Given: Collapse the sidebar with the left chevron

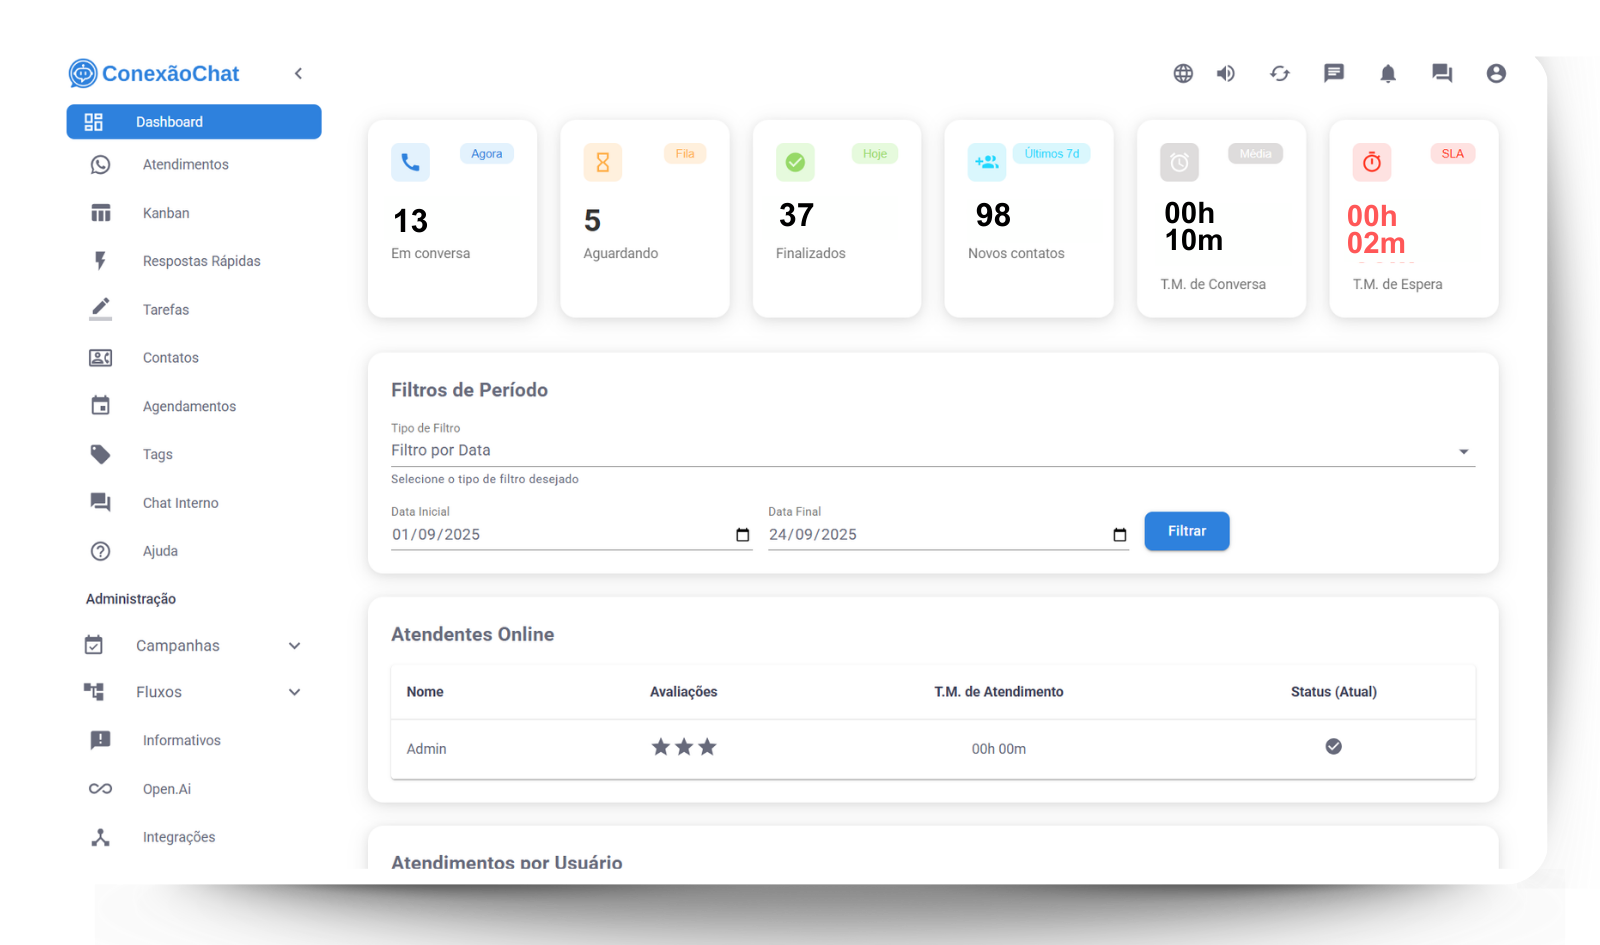Looking at the screenshot, I should pos(298,73).
